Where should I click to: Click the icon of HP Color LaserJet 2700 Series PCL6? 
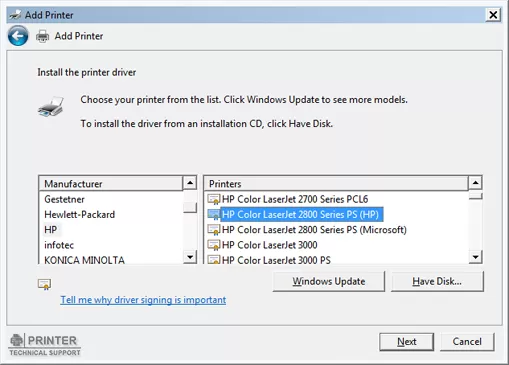(x=213, y=199)
